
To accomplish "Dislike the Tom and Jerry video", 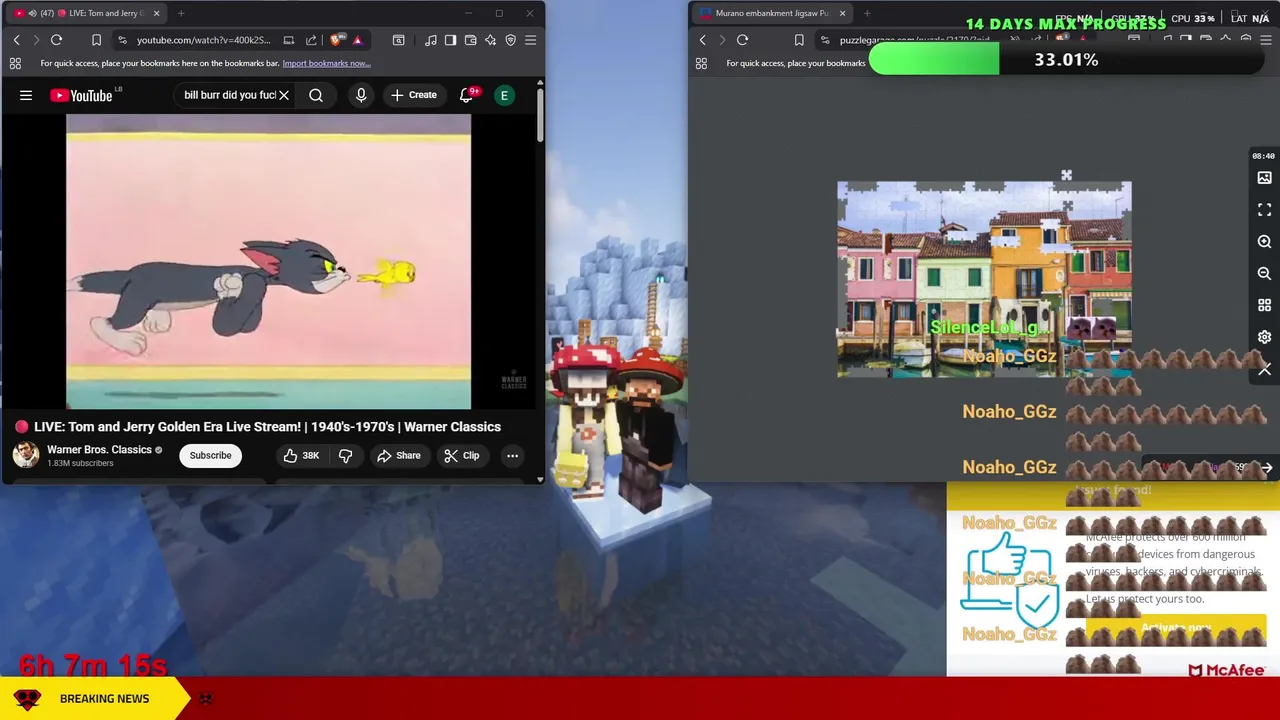I will (345, 455).
